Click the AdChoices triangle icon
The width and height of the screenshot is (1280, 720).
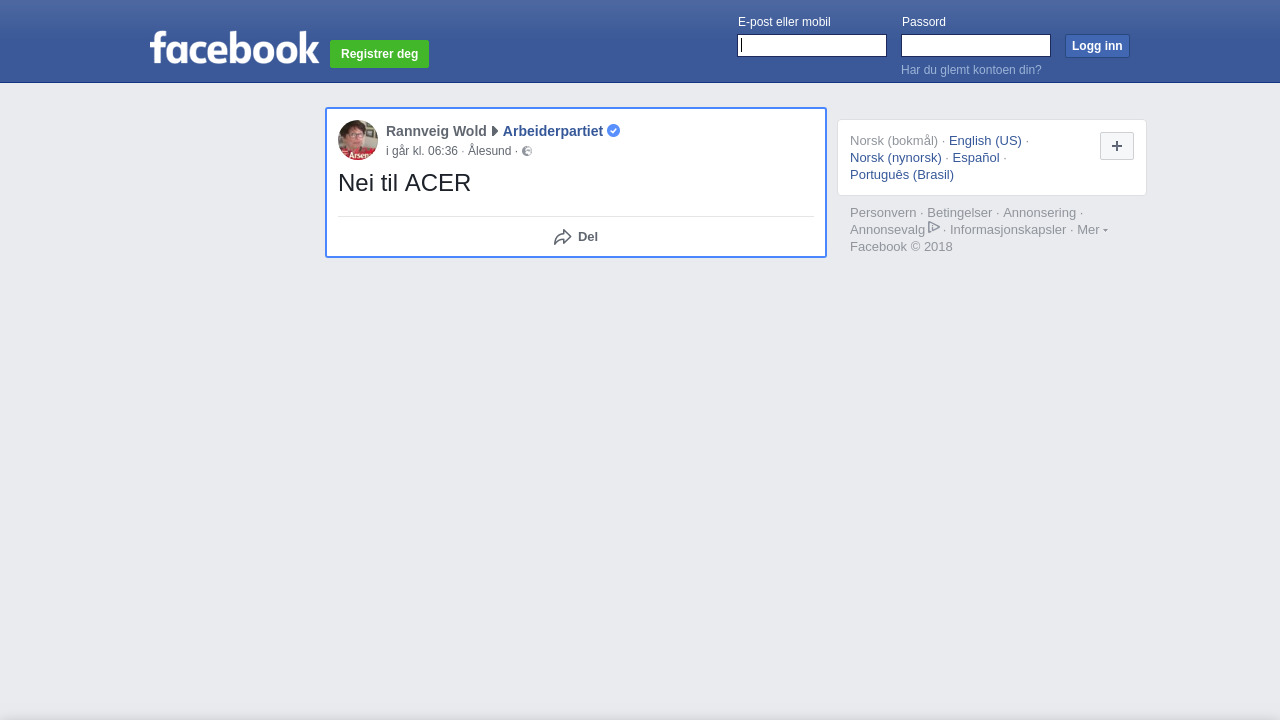point(934,227)
